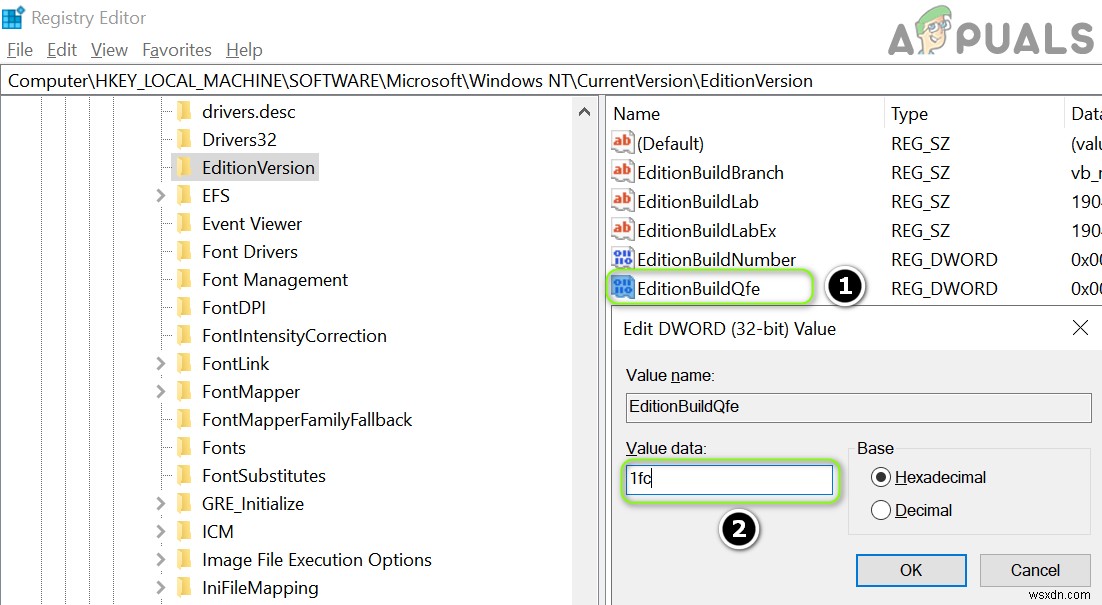The height and width of the screenshot is (605, 1102).
Task: Expand the FontLink registry key
Action: pyautogui.click(x=161, y=363)
